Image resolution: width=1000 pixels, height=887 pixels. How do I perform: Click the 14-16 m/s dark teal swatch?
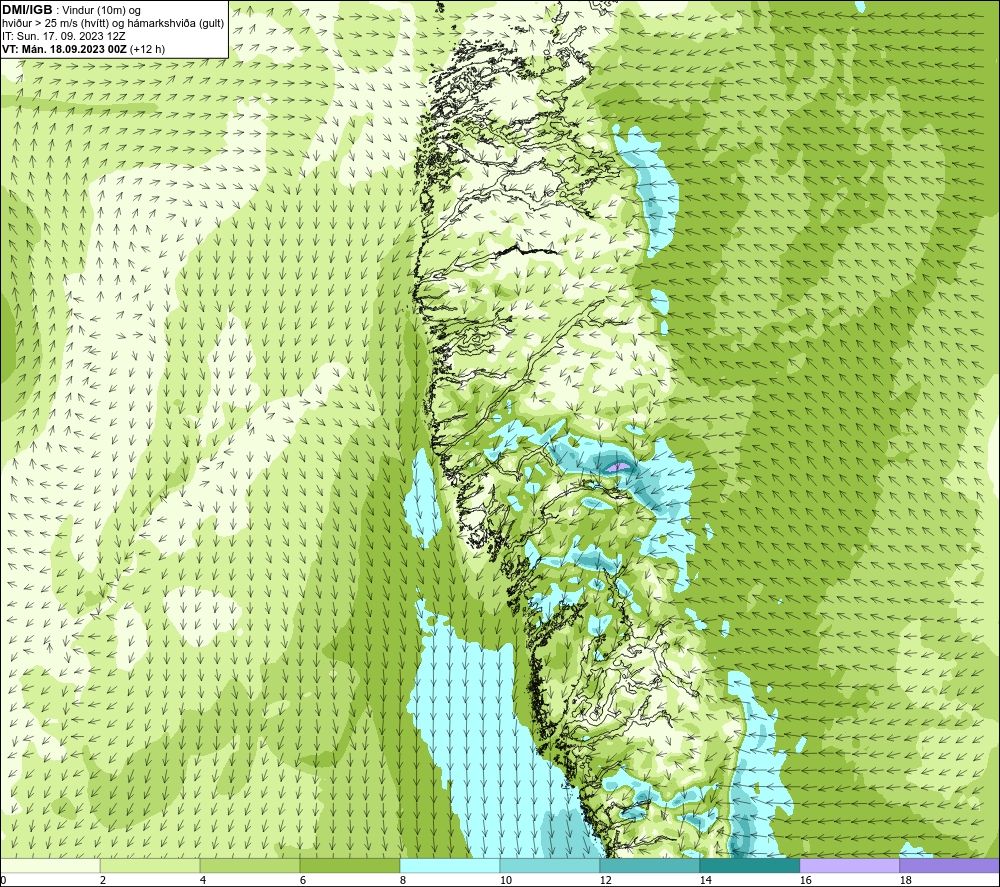(750, 865)
